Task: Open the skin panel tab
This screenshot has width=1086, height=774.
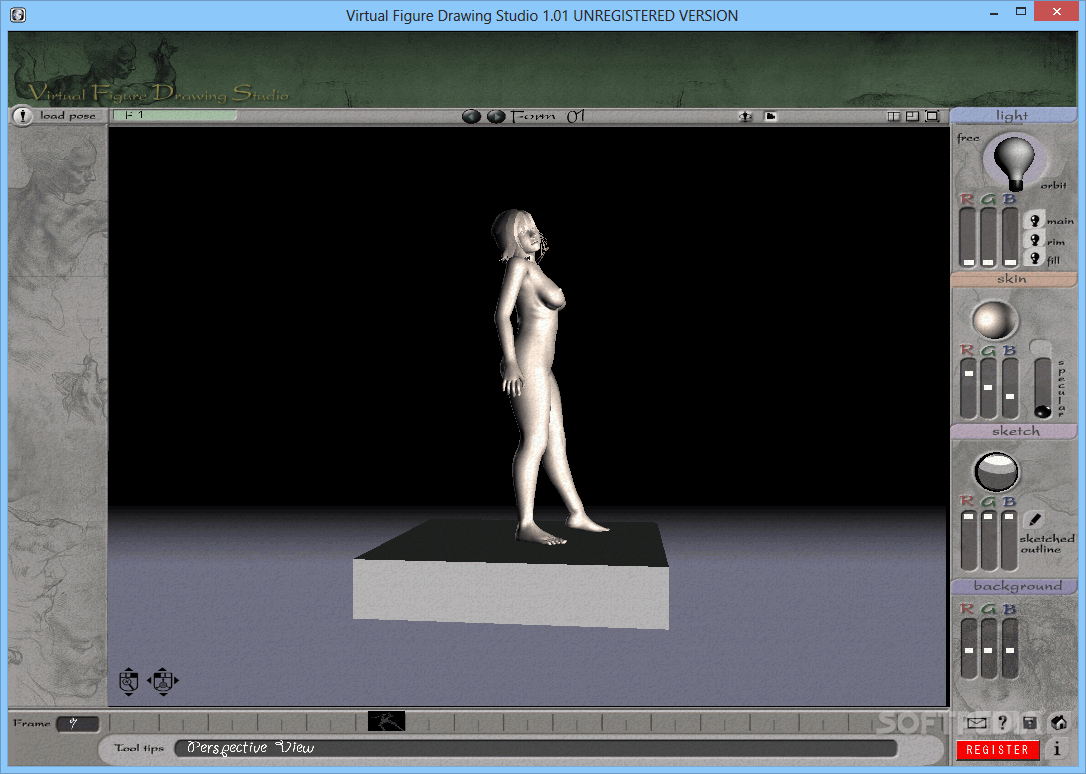Action: coord(1013,279)
